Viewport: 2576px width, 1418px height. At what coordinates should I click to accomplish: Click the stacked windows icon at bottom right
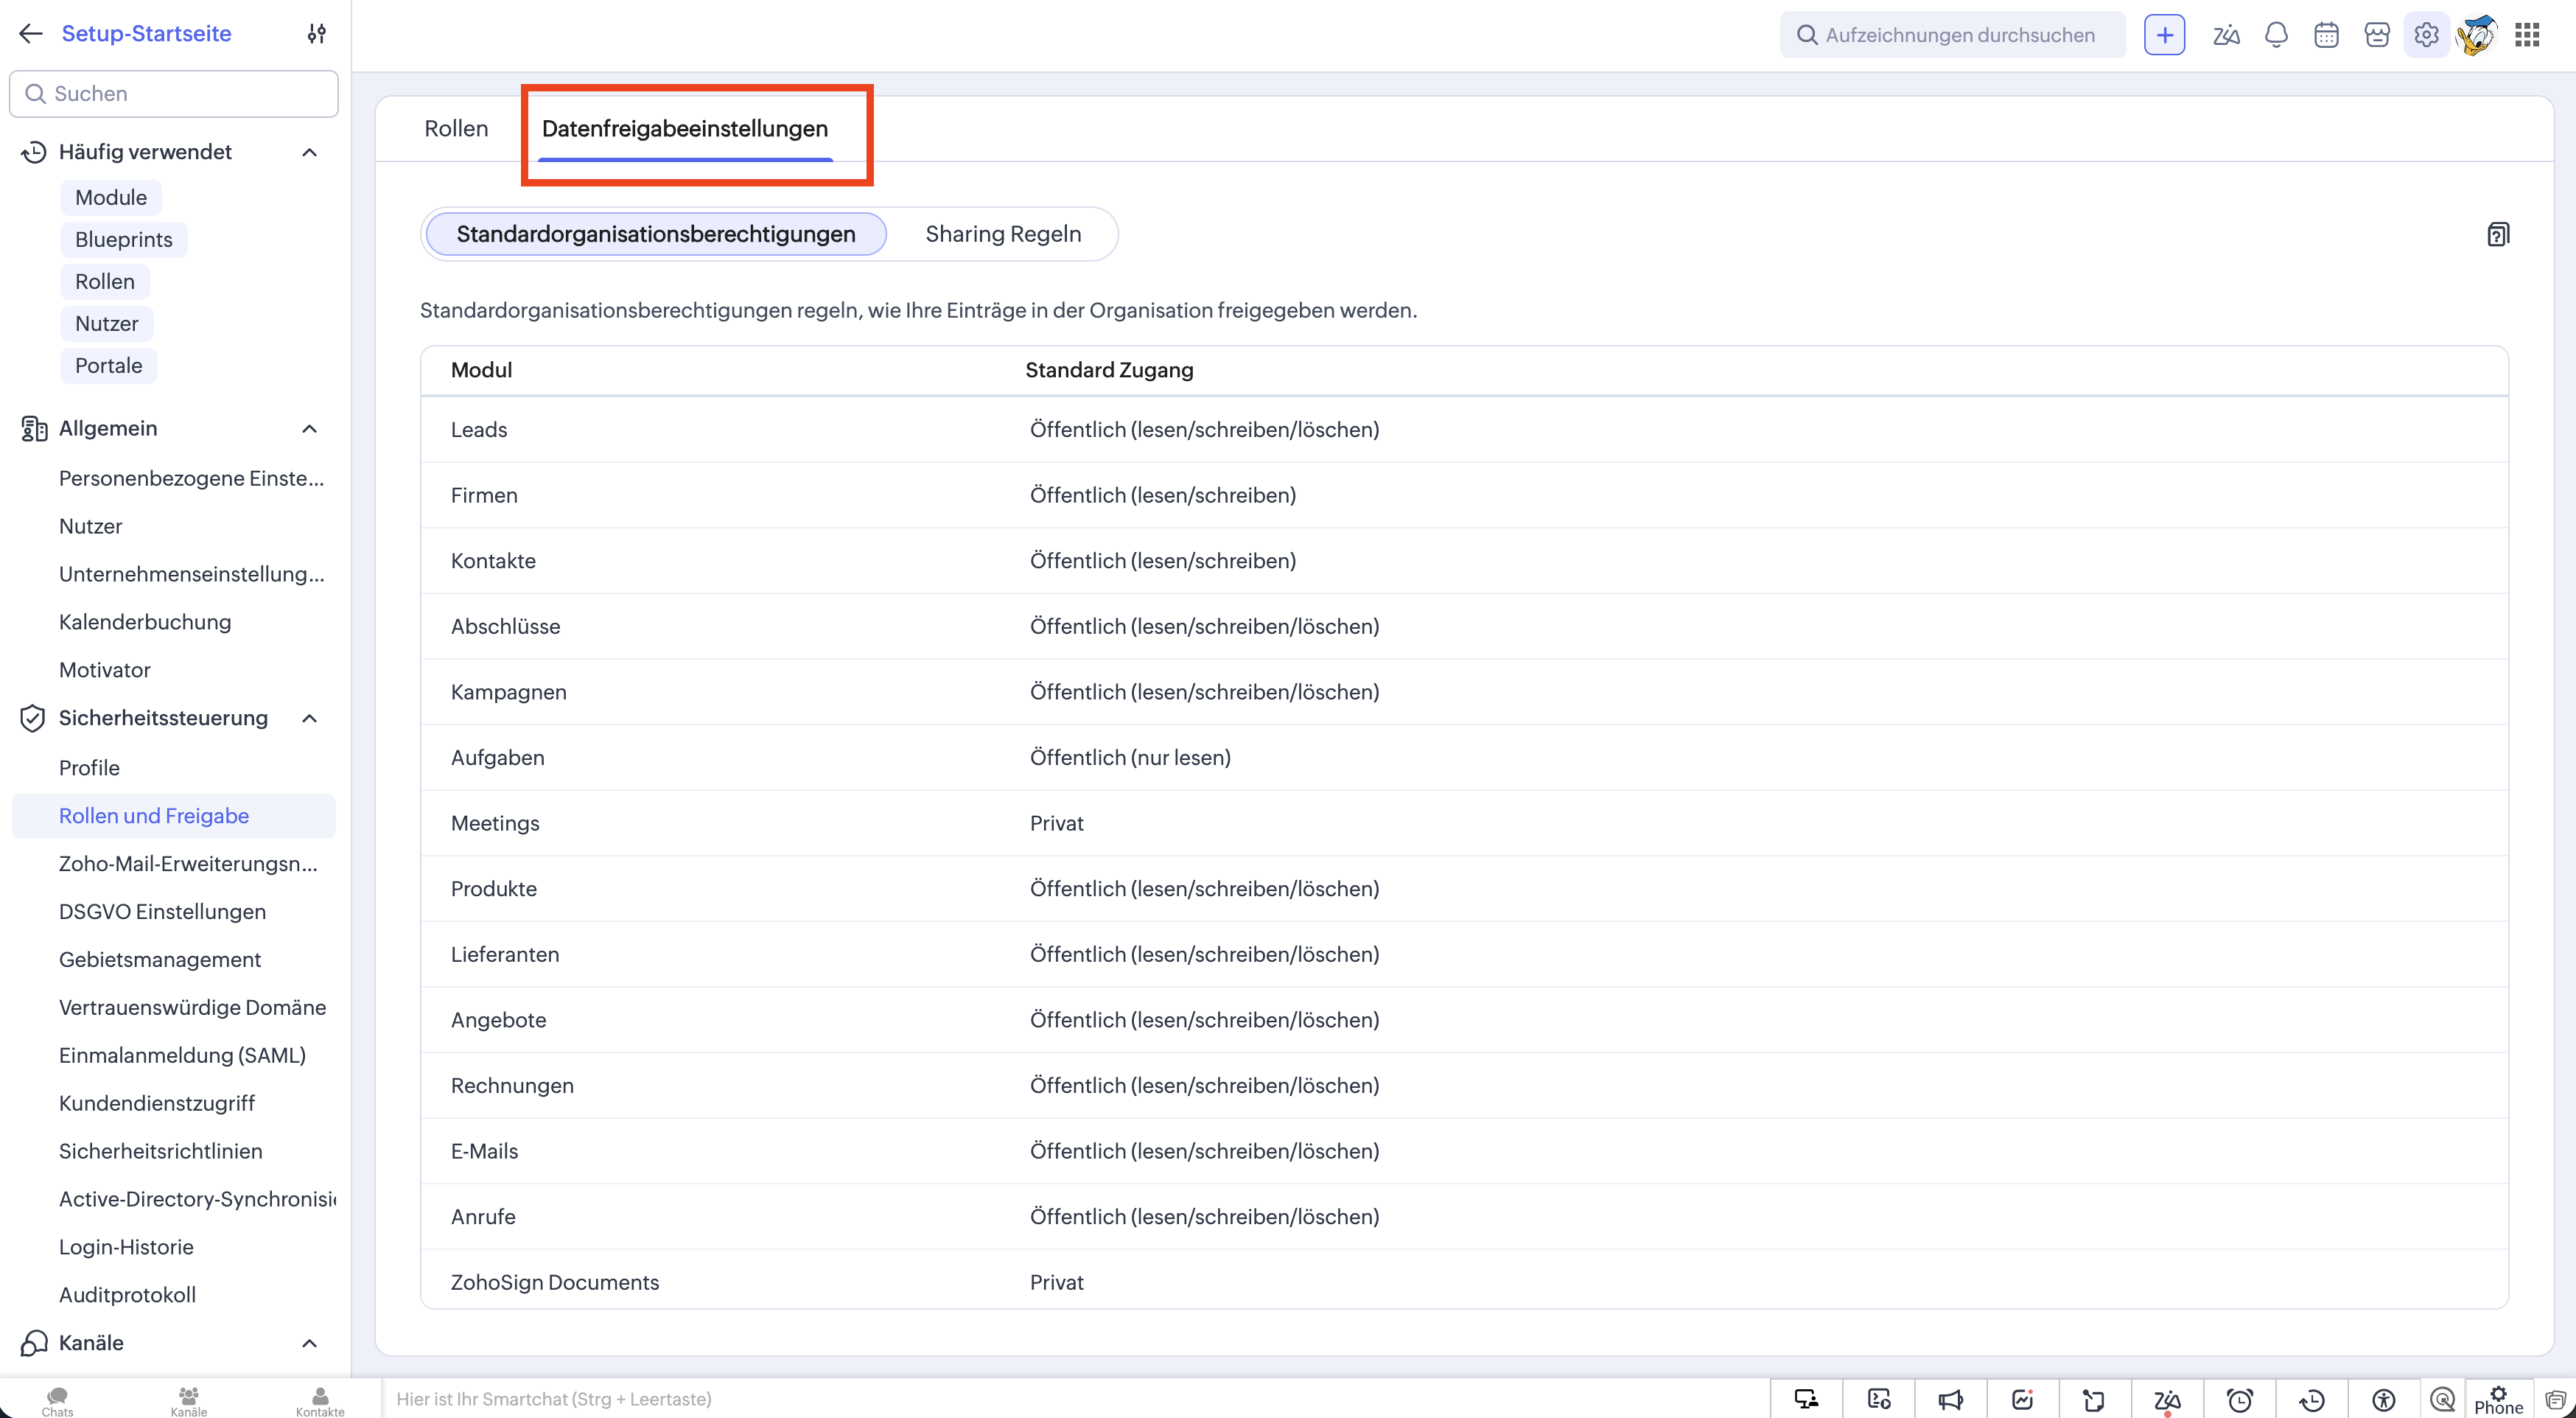tap(2555, 1399)
